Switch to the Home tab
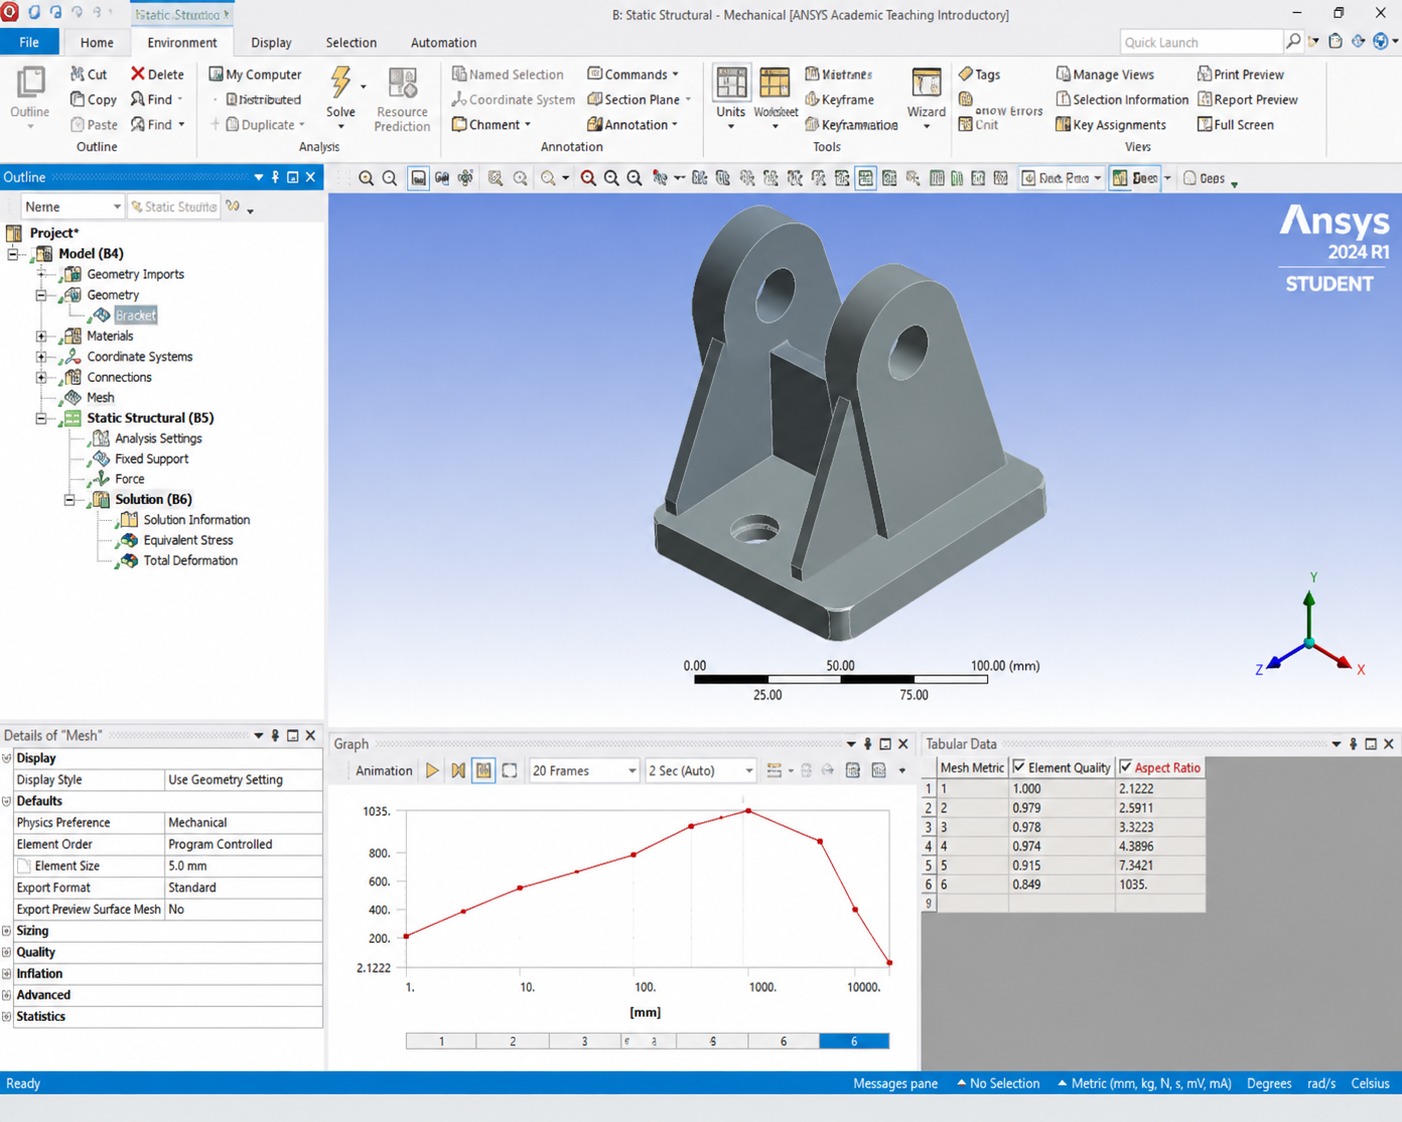The image size is (1402, 1122). tap(97, 42)
